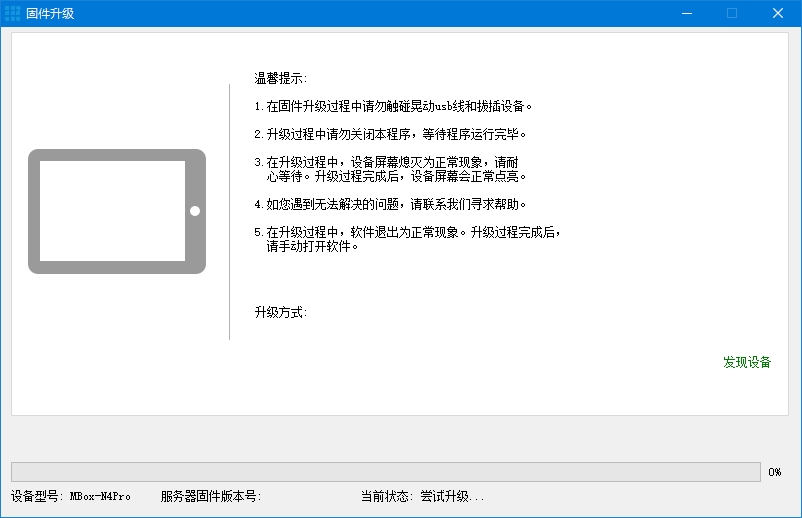Screen dimensions: 802x518
Task: Click the gray tablet device illustration
Action: [117, 211]
